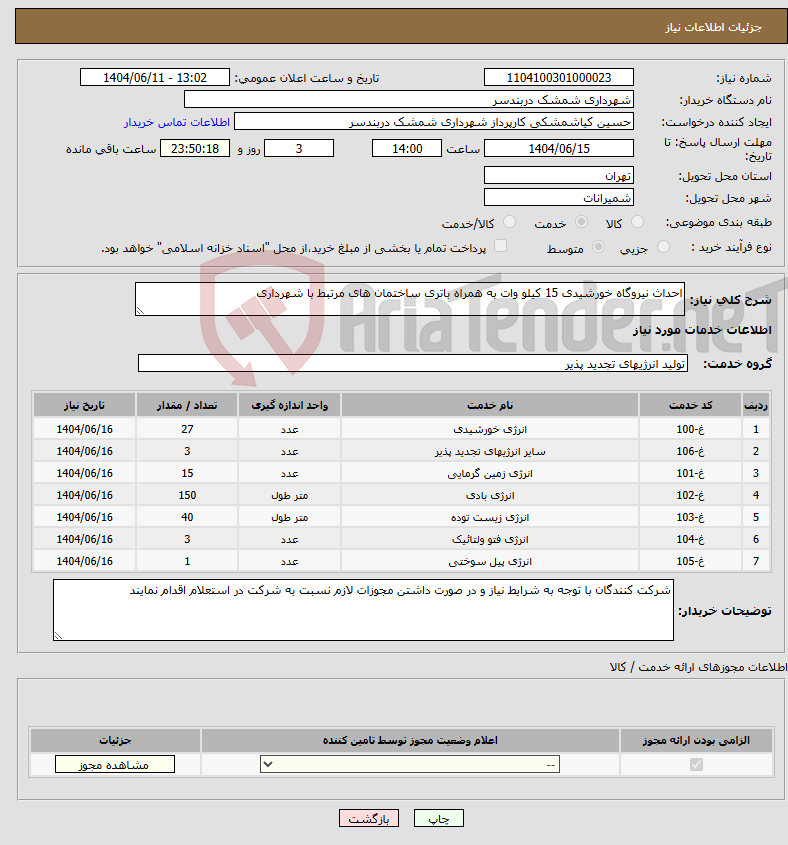Click service code غ-105

(690, 562)
